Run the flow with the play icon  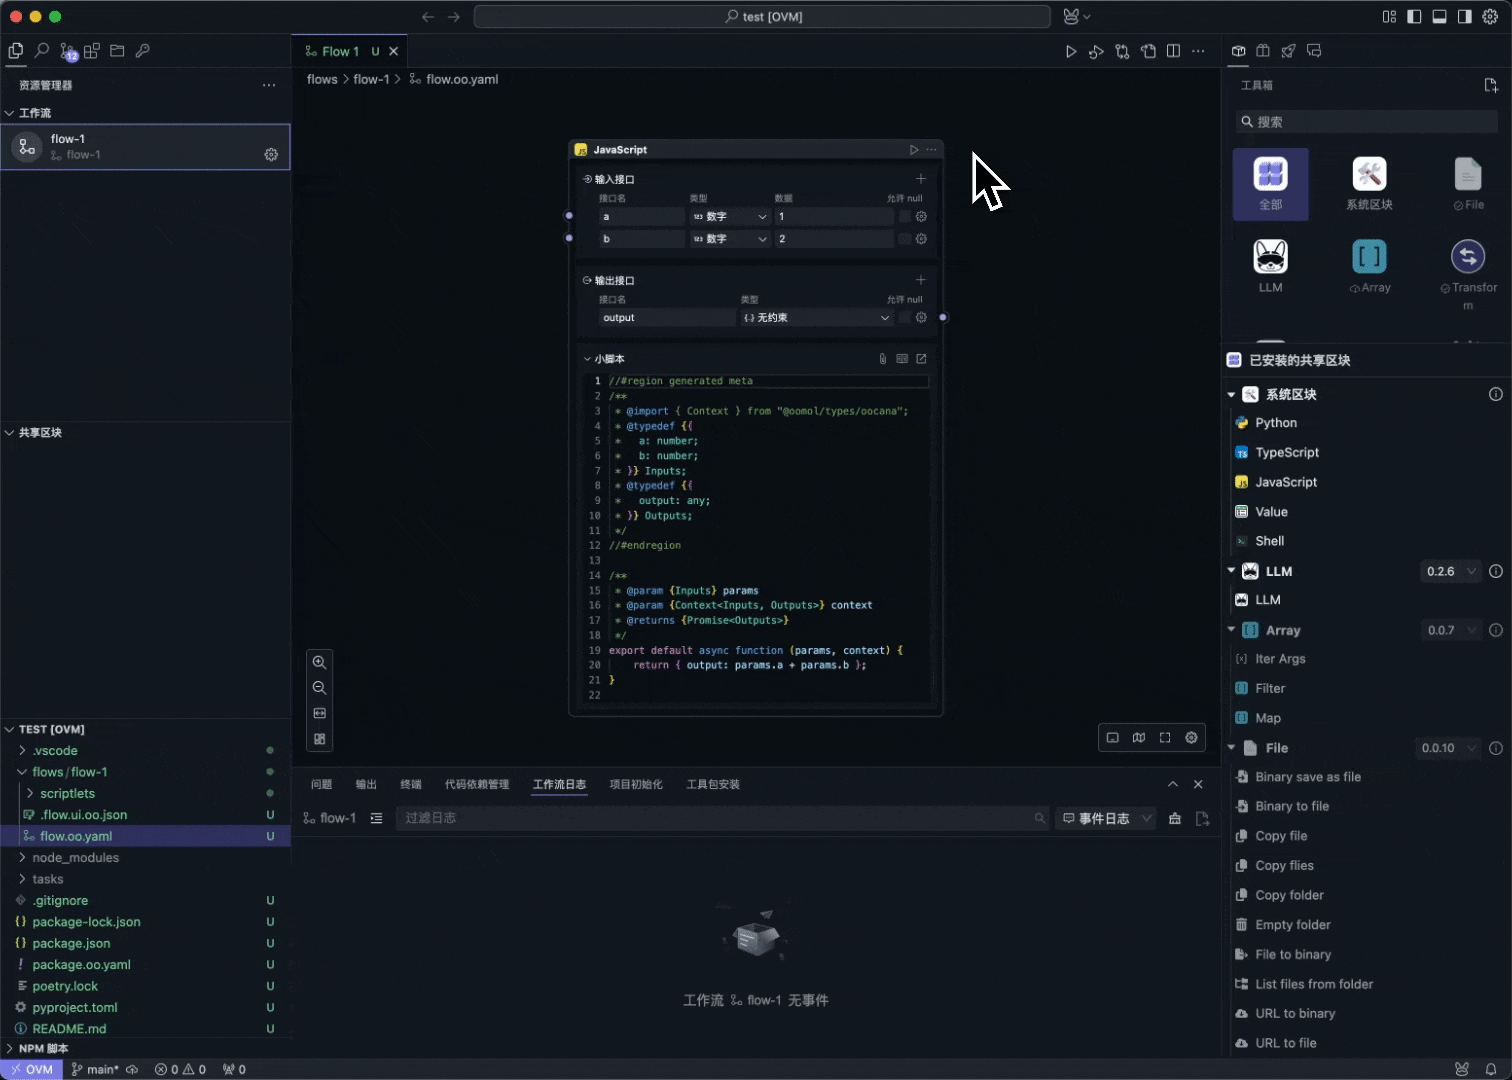(x=1070, y=51)
